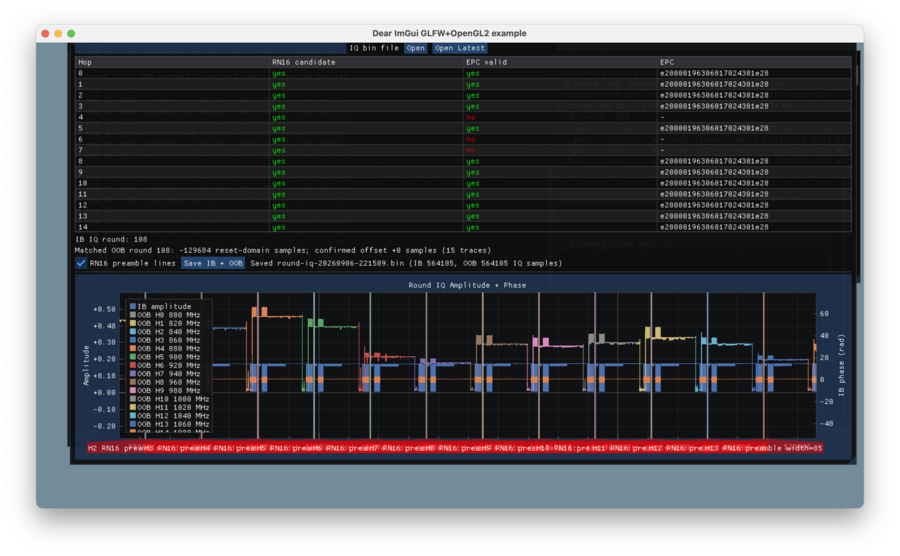Uncheck the RN16 preamble lines checkbox
The width and height of the screenshot is (900, 556).
(x=81, y=263)
